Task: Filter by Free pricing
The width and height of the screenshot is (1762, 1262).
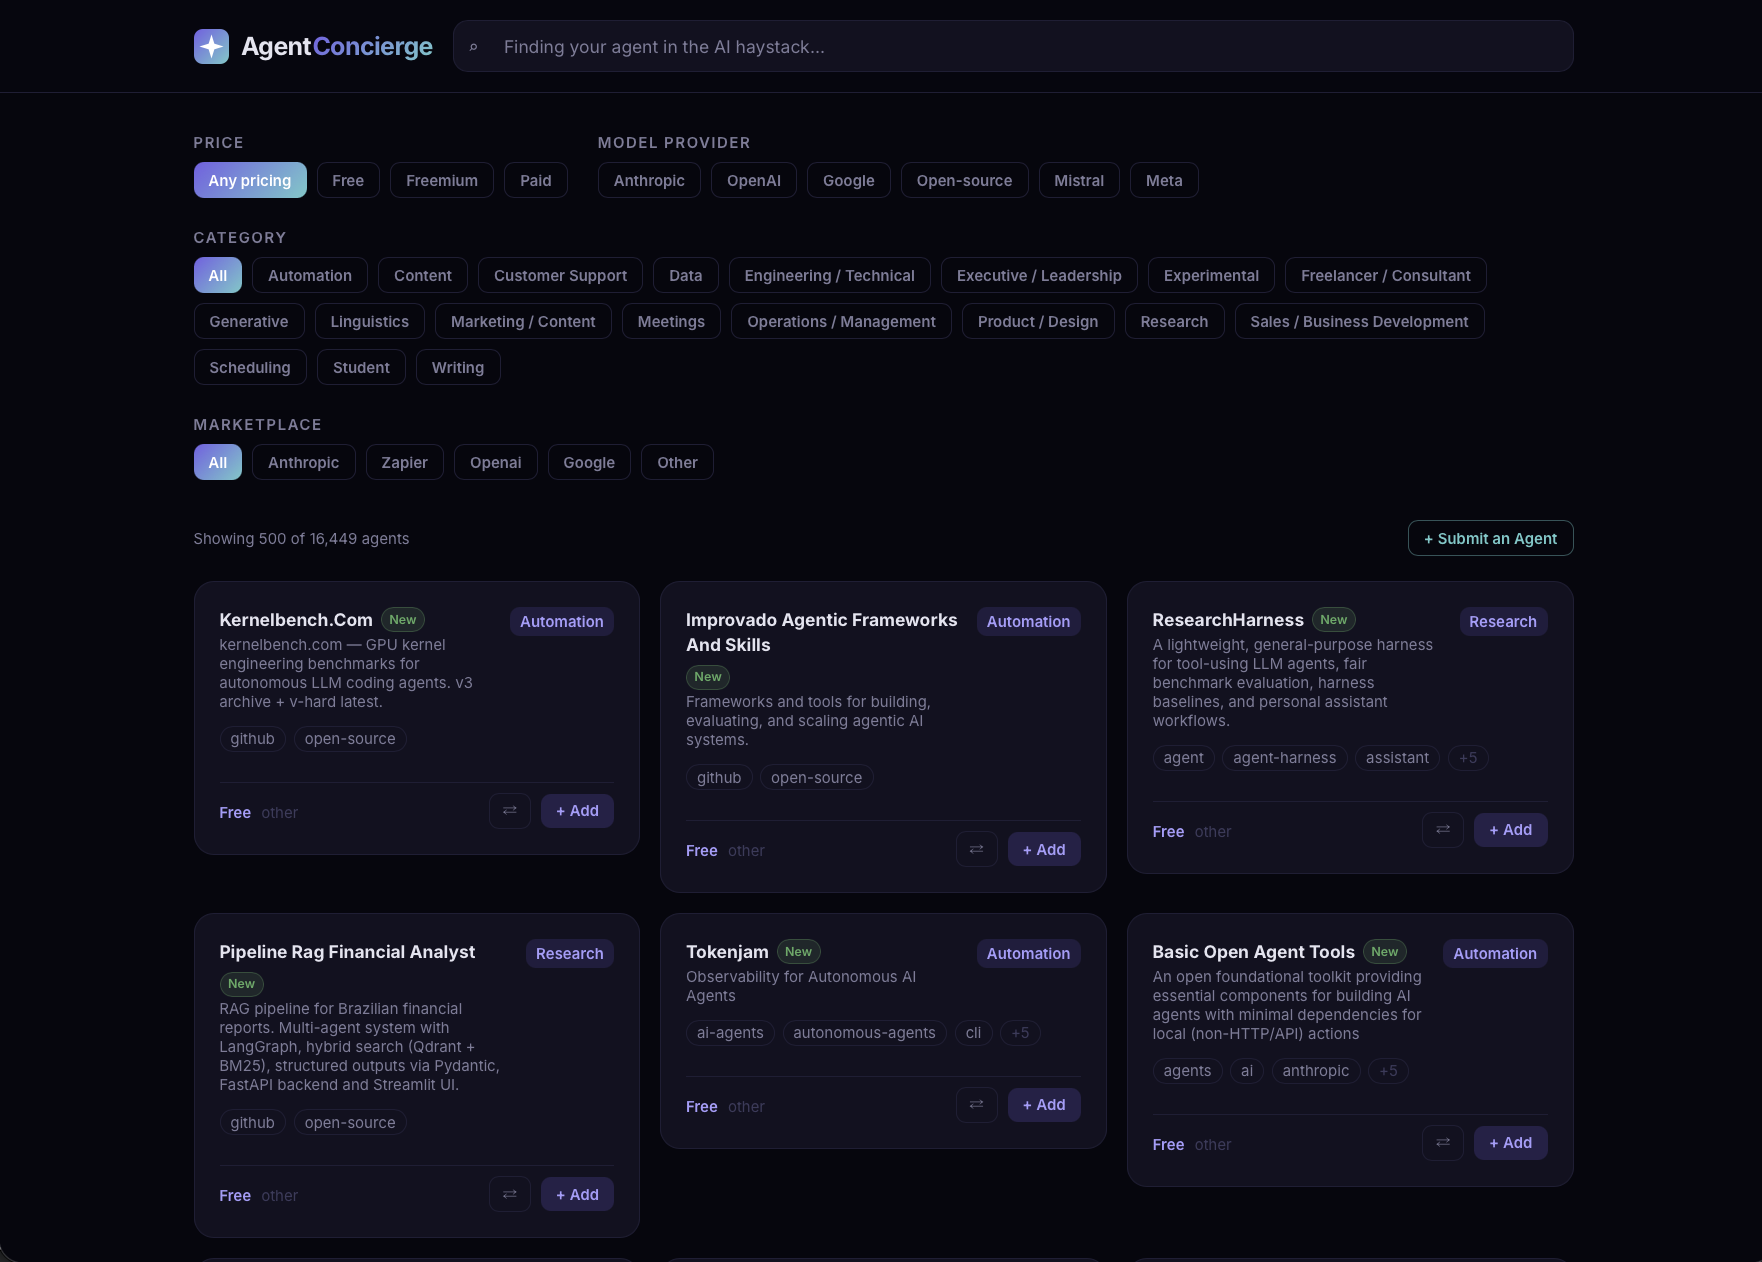Action: click(348, 180)
